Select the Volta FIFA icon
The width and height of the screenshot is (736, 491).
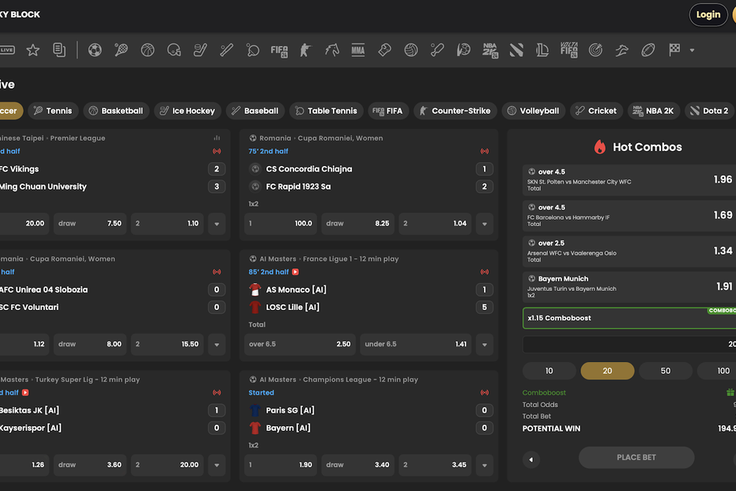[569, 50]
